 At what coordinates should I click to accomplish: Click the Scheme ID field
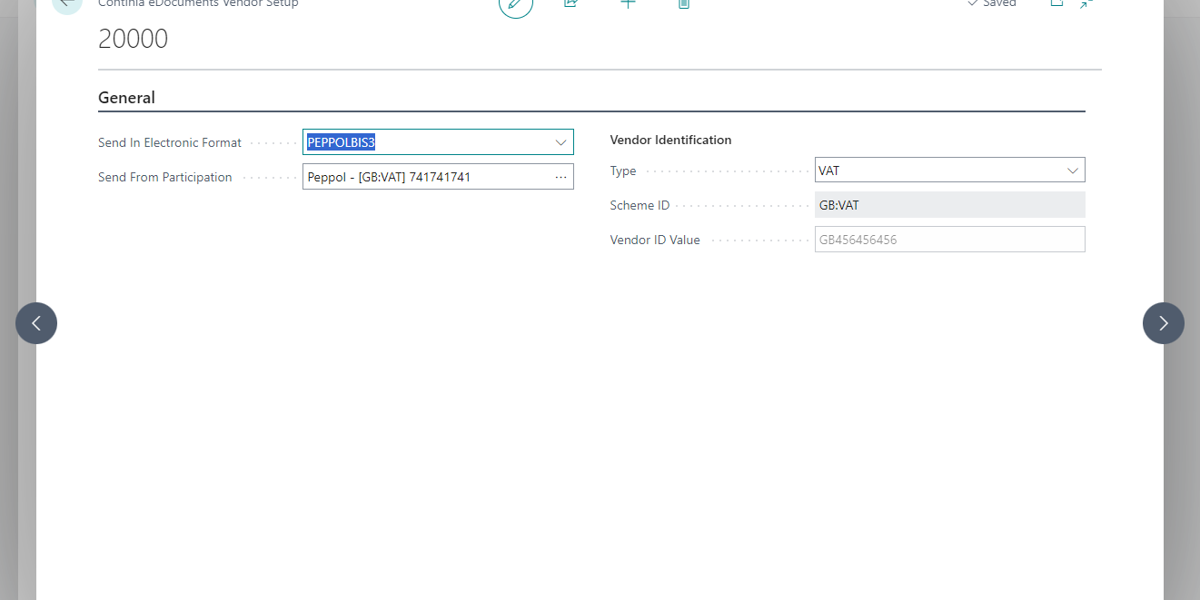click(949, 205)
